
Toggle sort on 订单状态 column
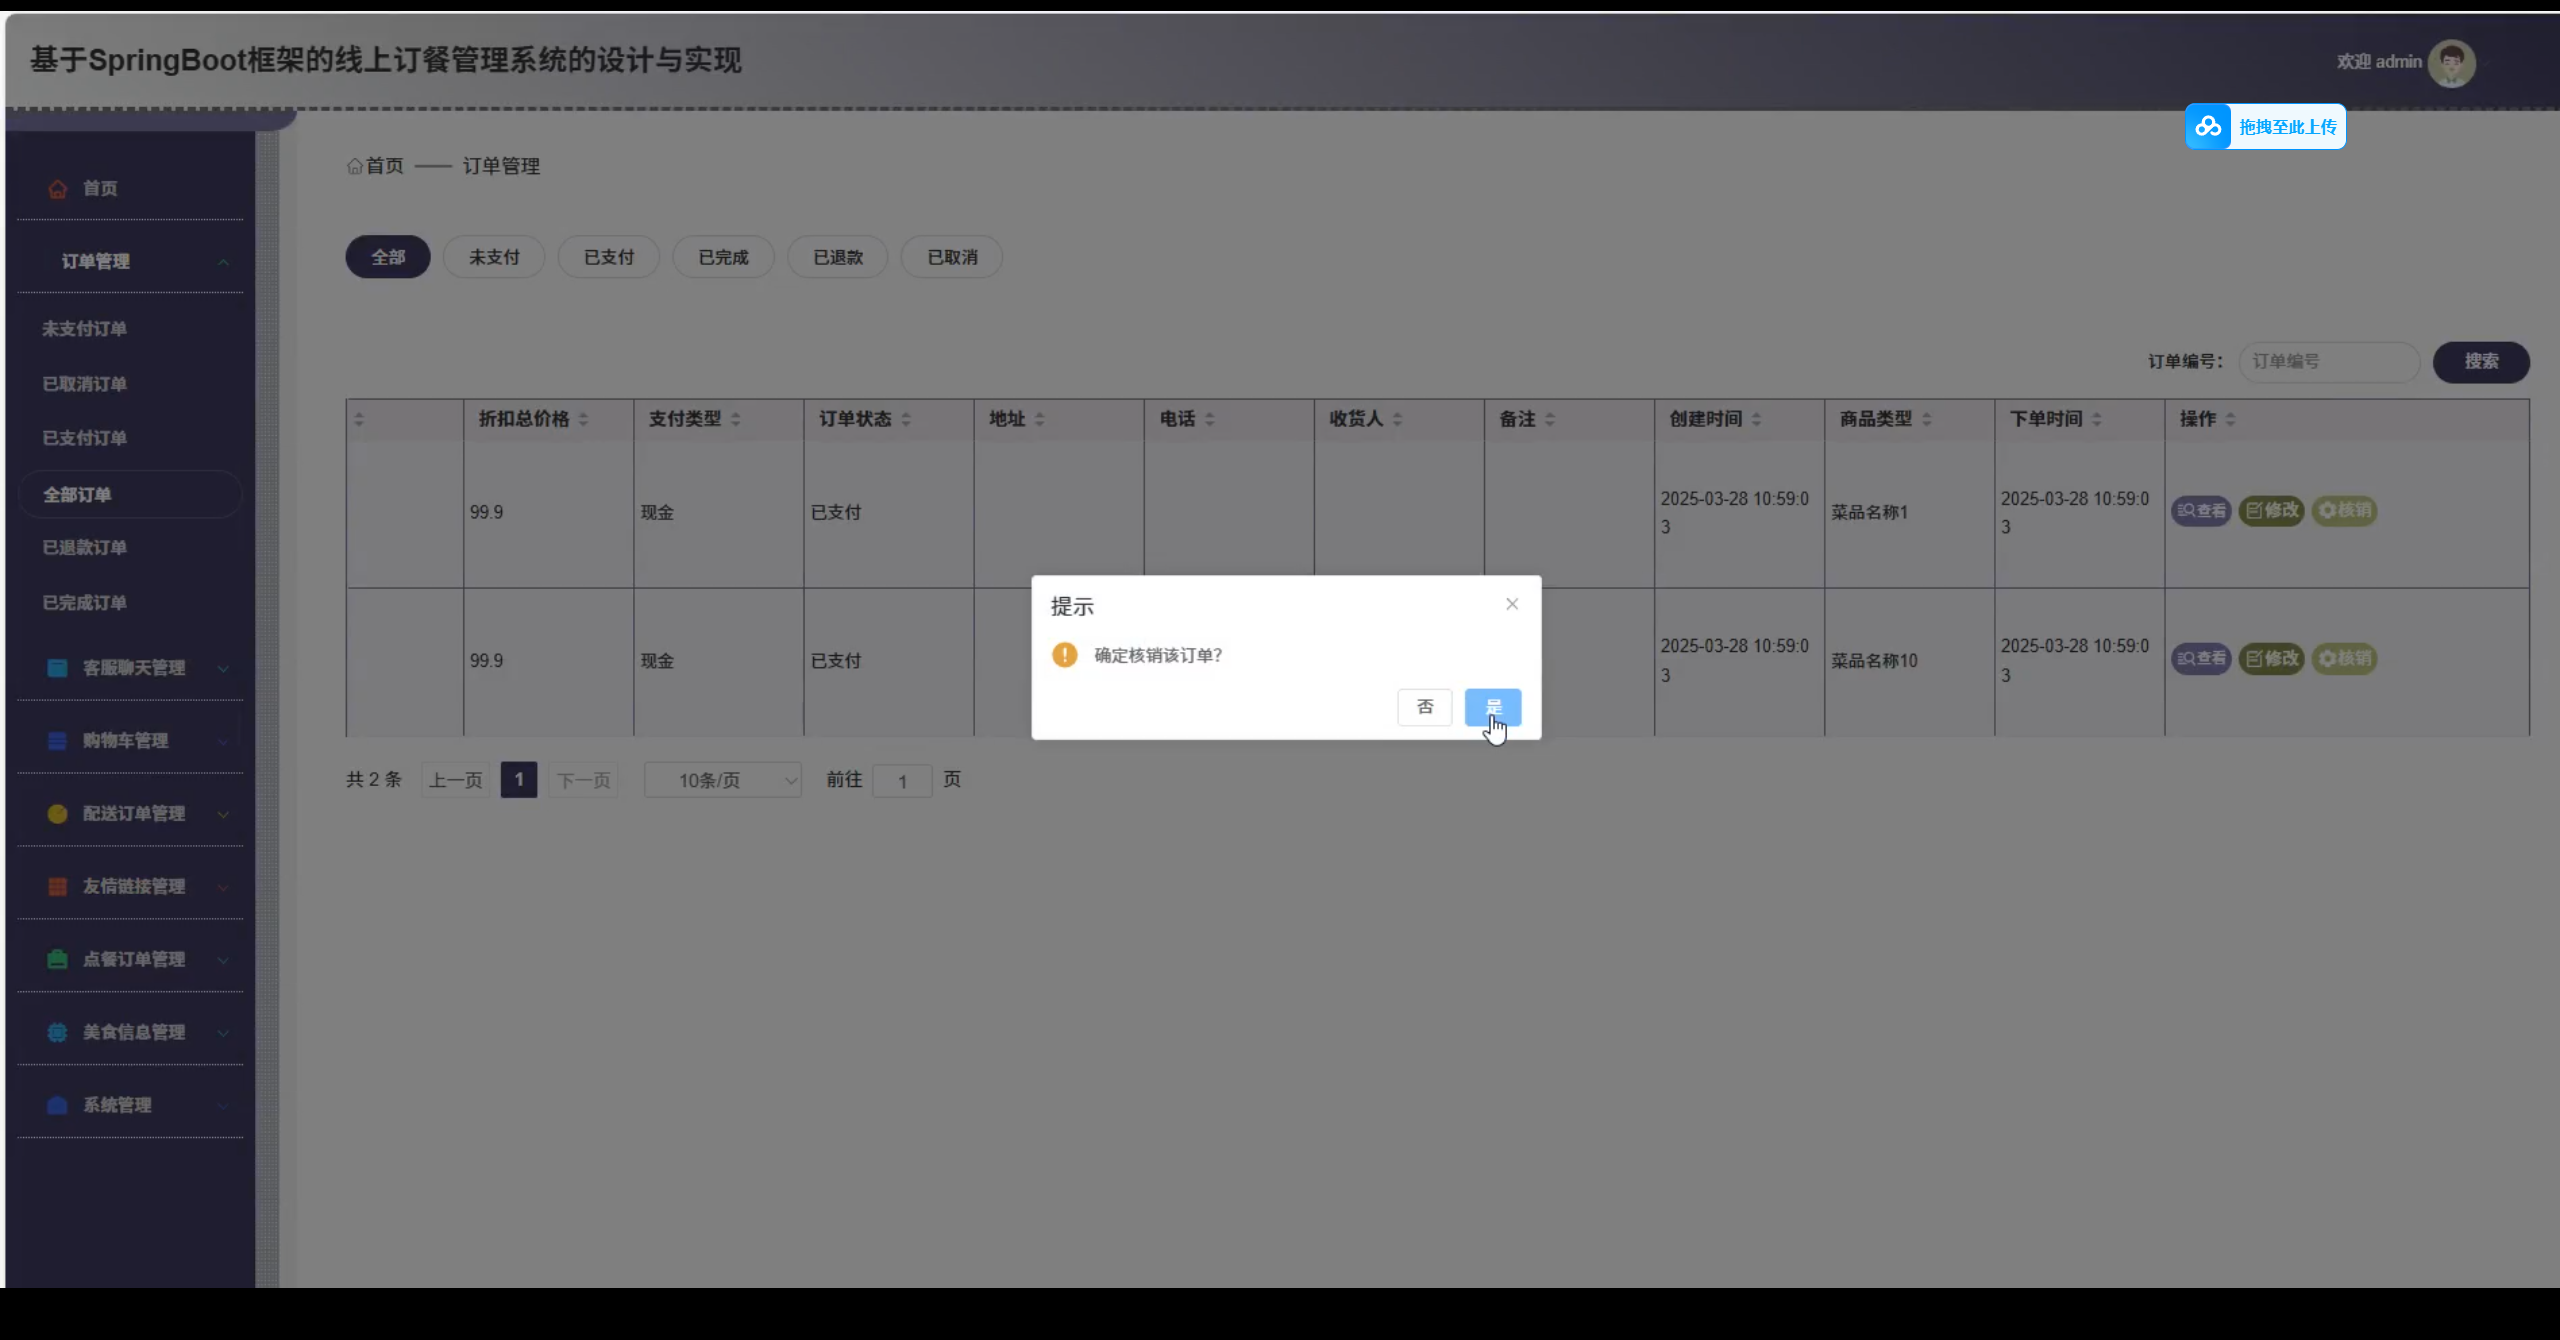906,419
